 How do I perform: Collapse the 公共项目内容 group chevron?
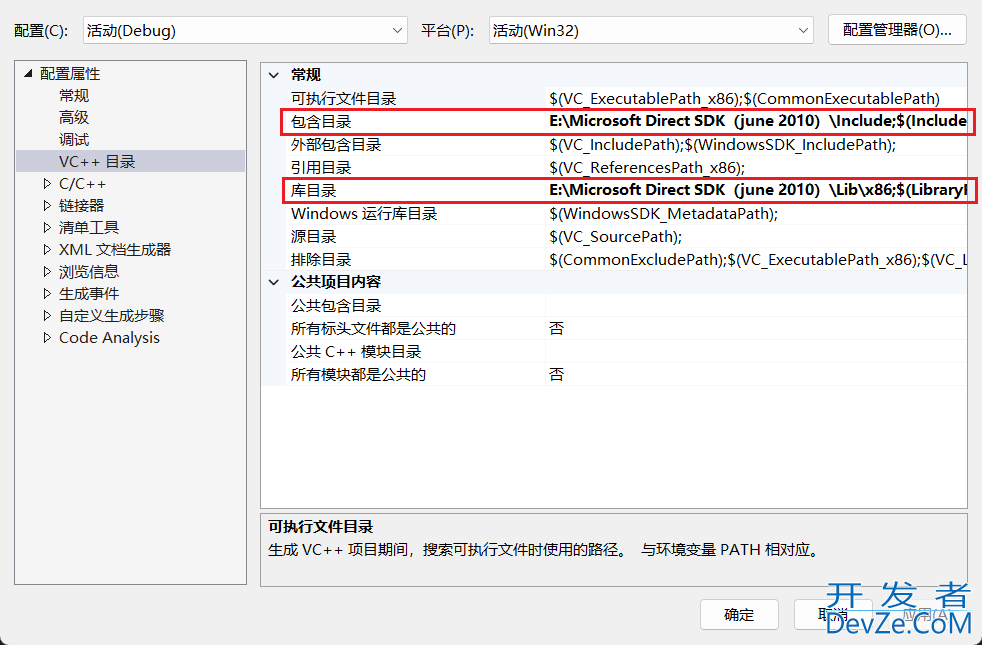(x=274, y=282)
